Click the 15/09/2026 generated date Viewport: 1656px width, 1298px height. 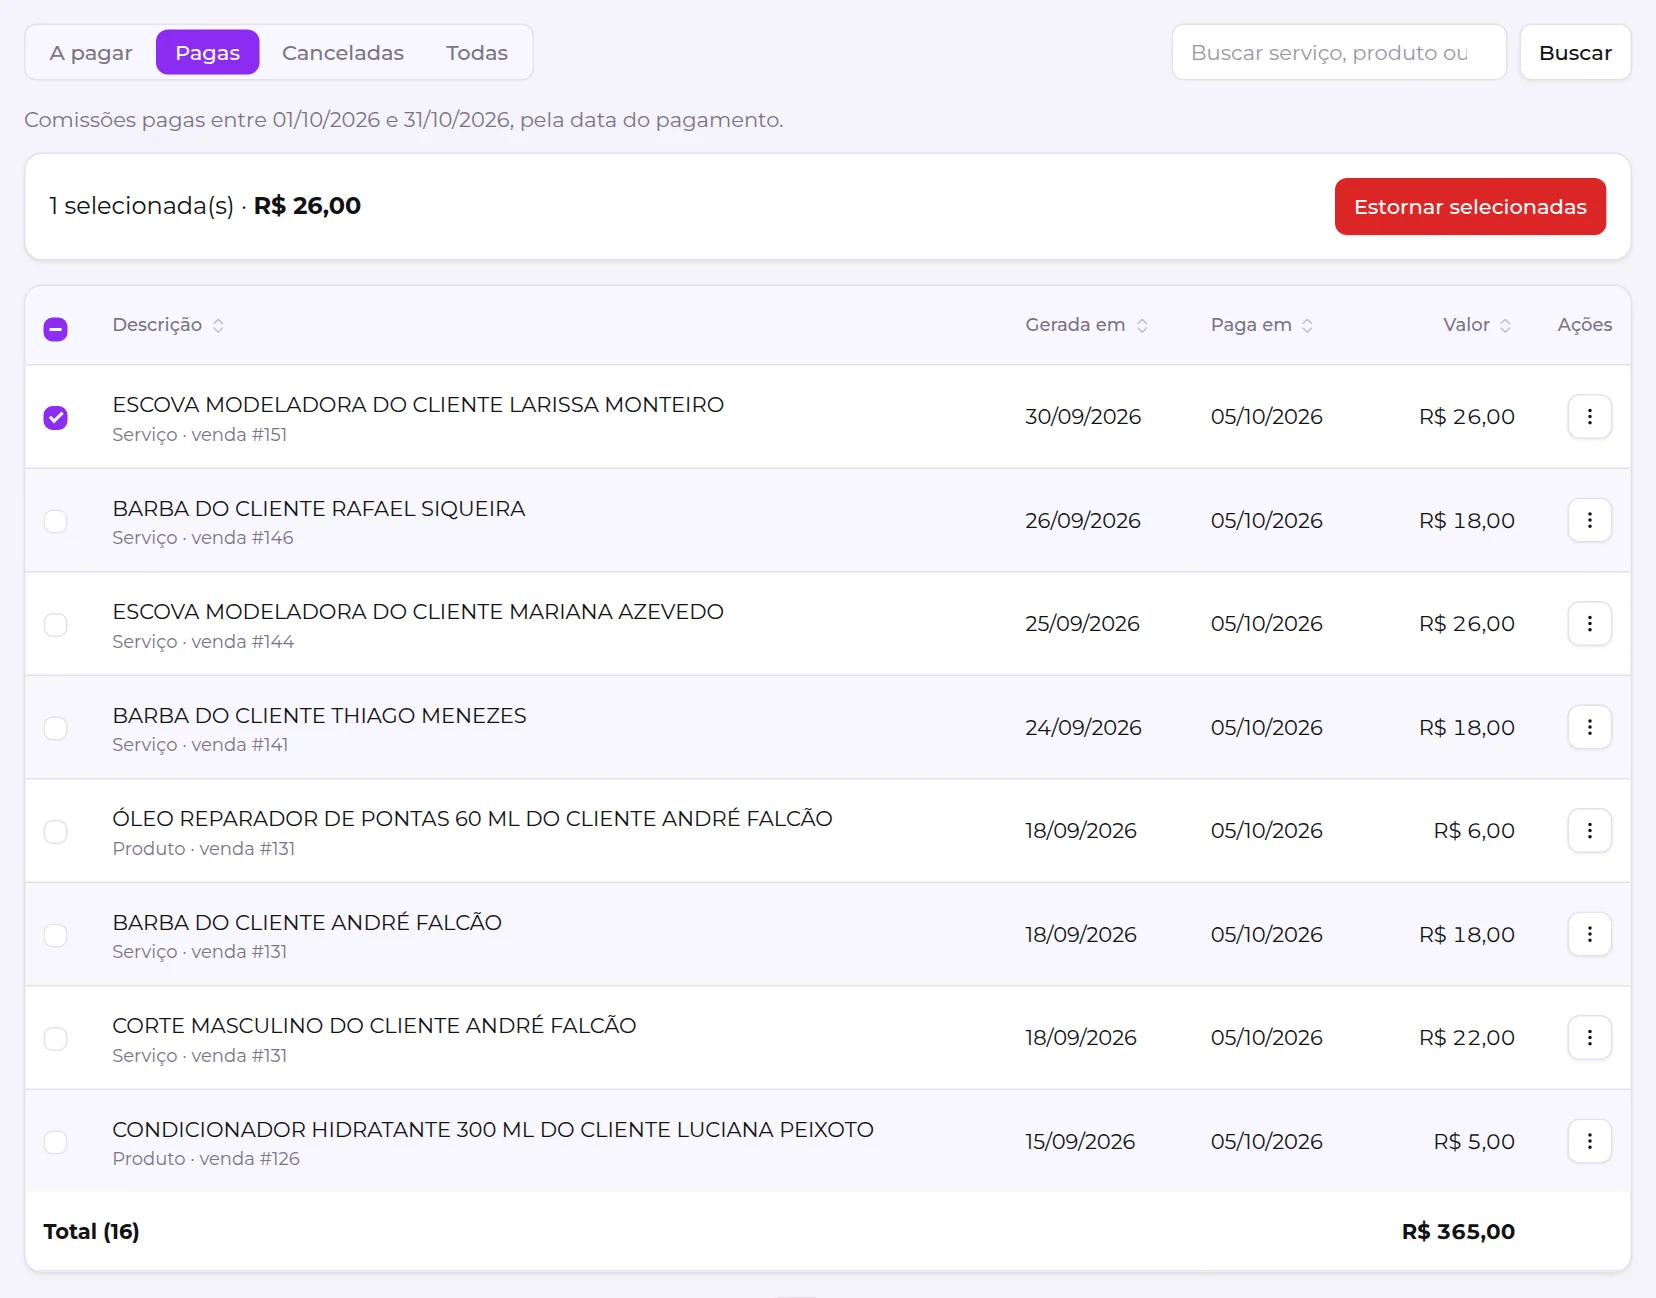(1080, 1142)
